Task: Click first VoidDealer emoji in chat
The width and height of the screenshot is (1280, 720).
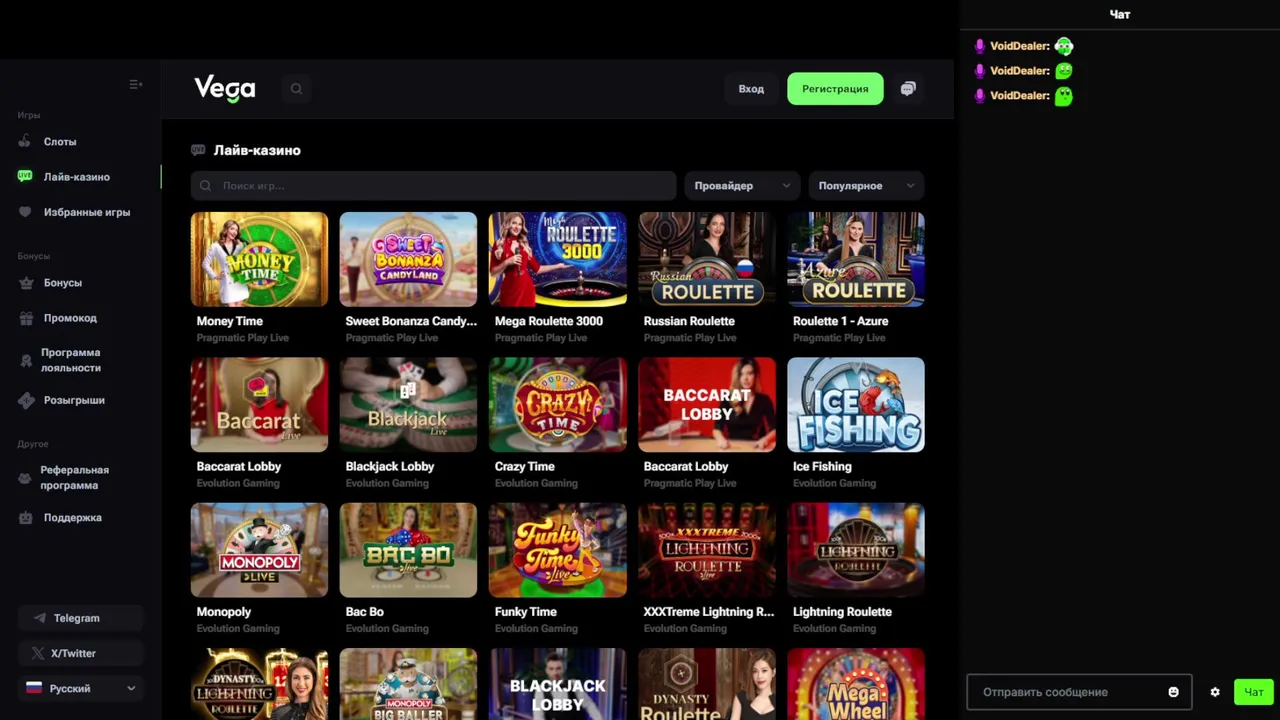Action: point(1064,46)
